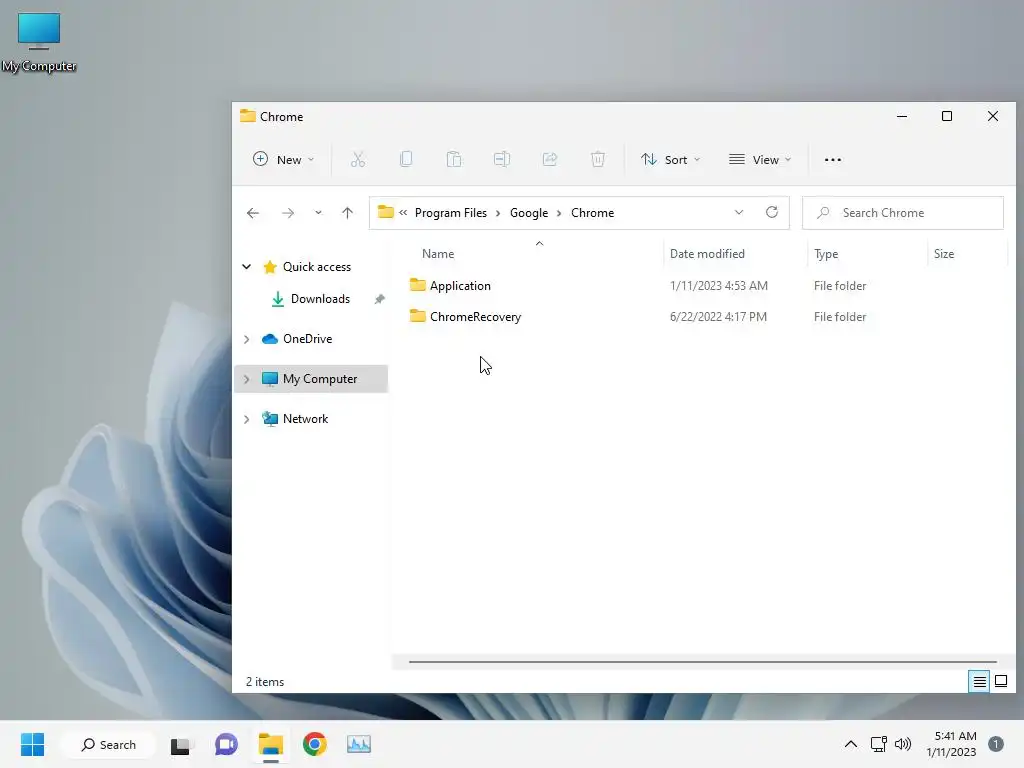This screenshot has width=1024, height=768.
Task: Open the See more ellipsis menu
Action: click(x=833, y=160)
